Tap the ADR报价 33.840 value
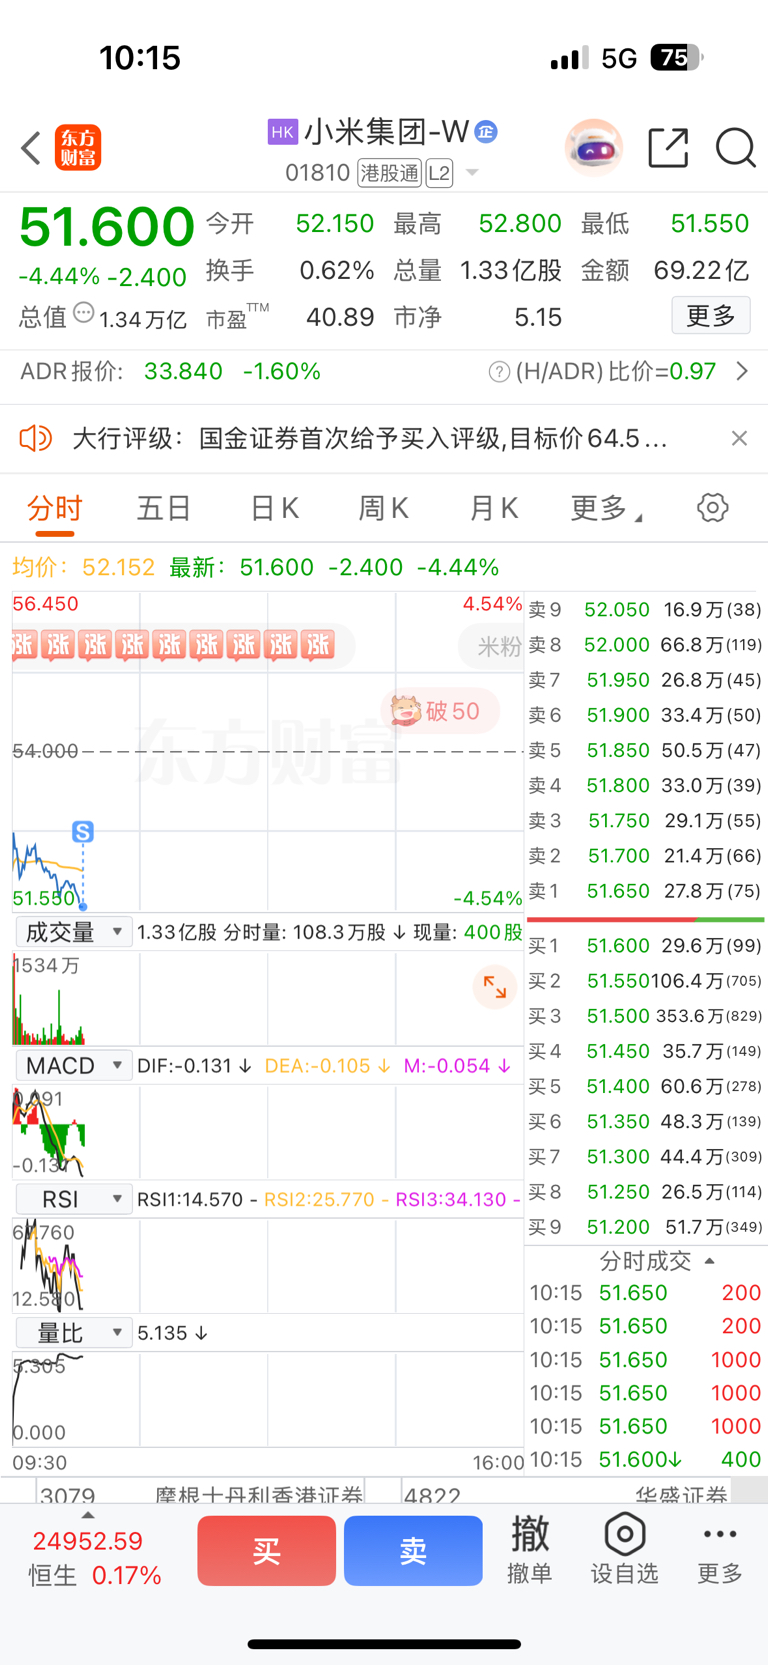Image resolution: width=769 pixels, height=1665 pixels. 183,372
